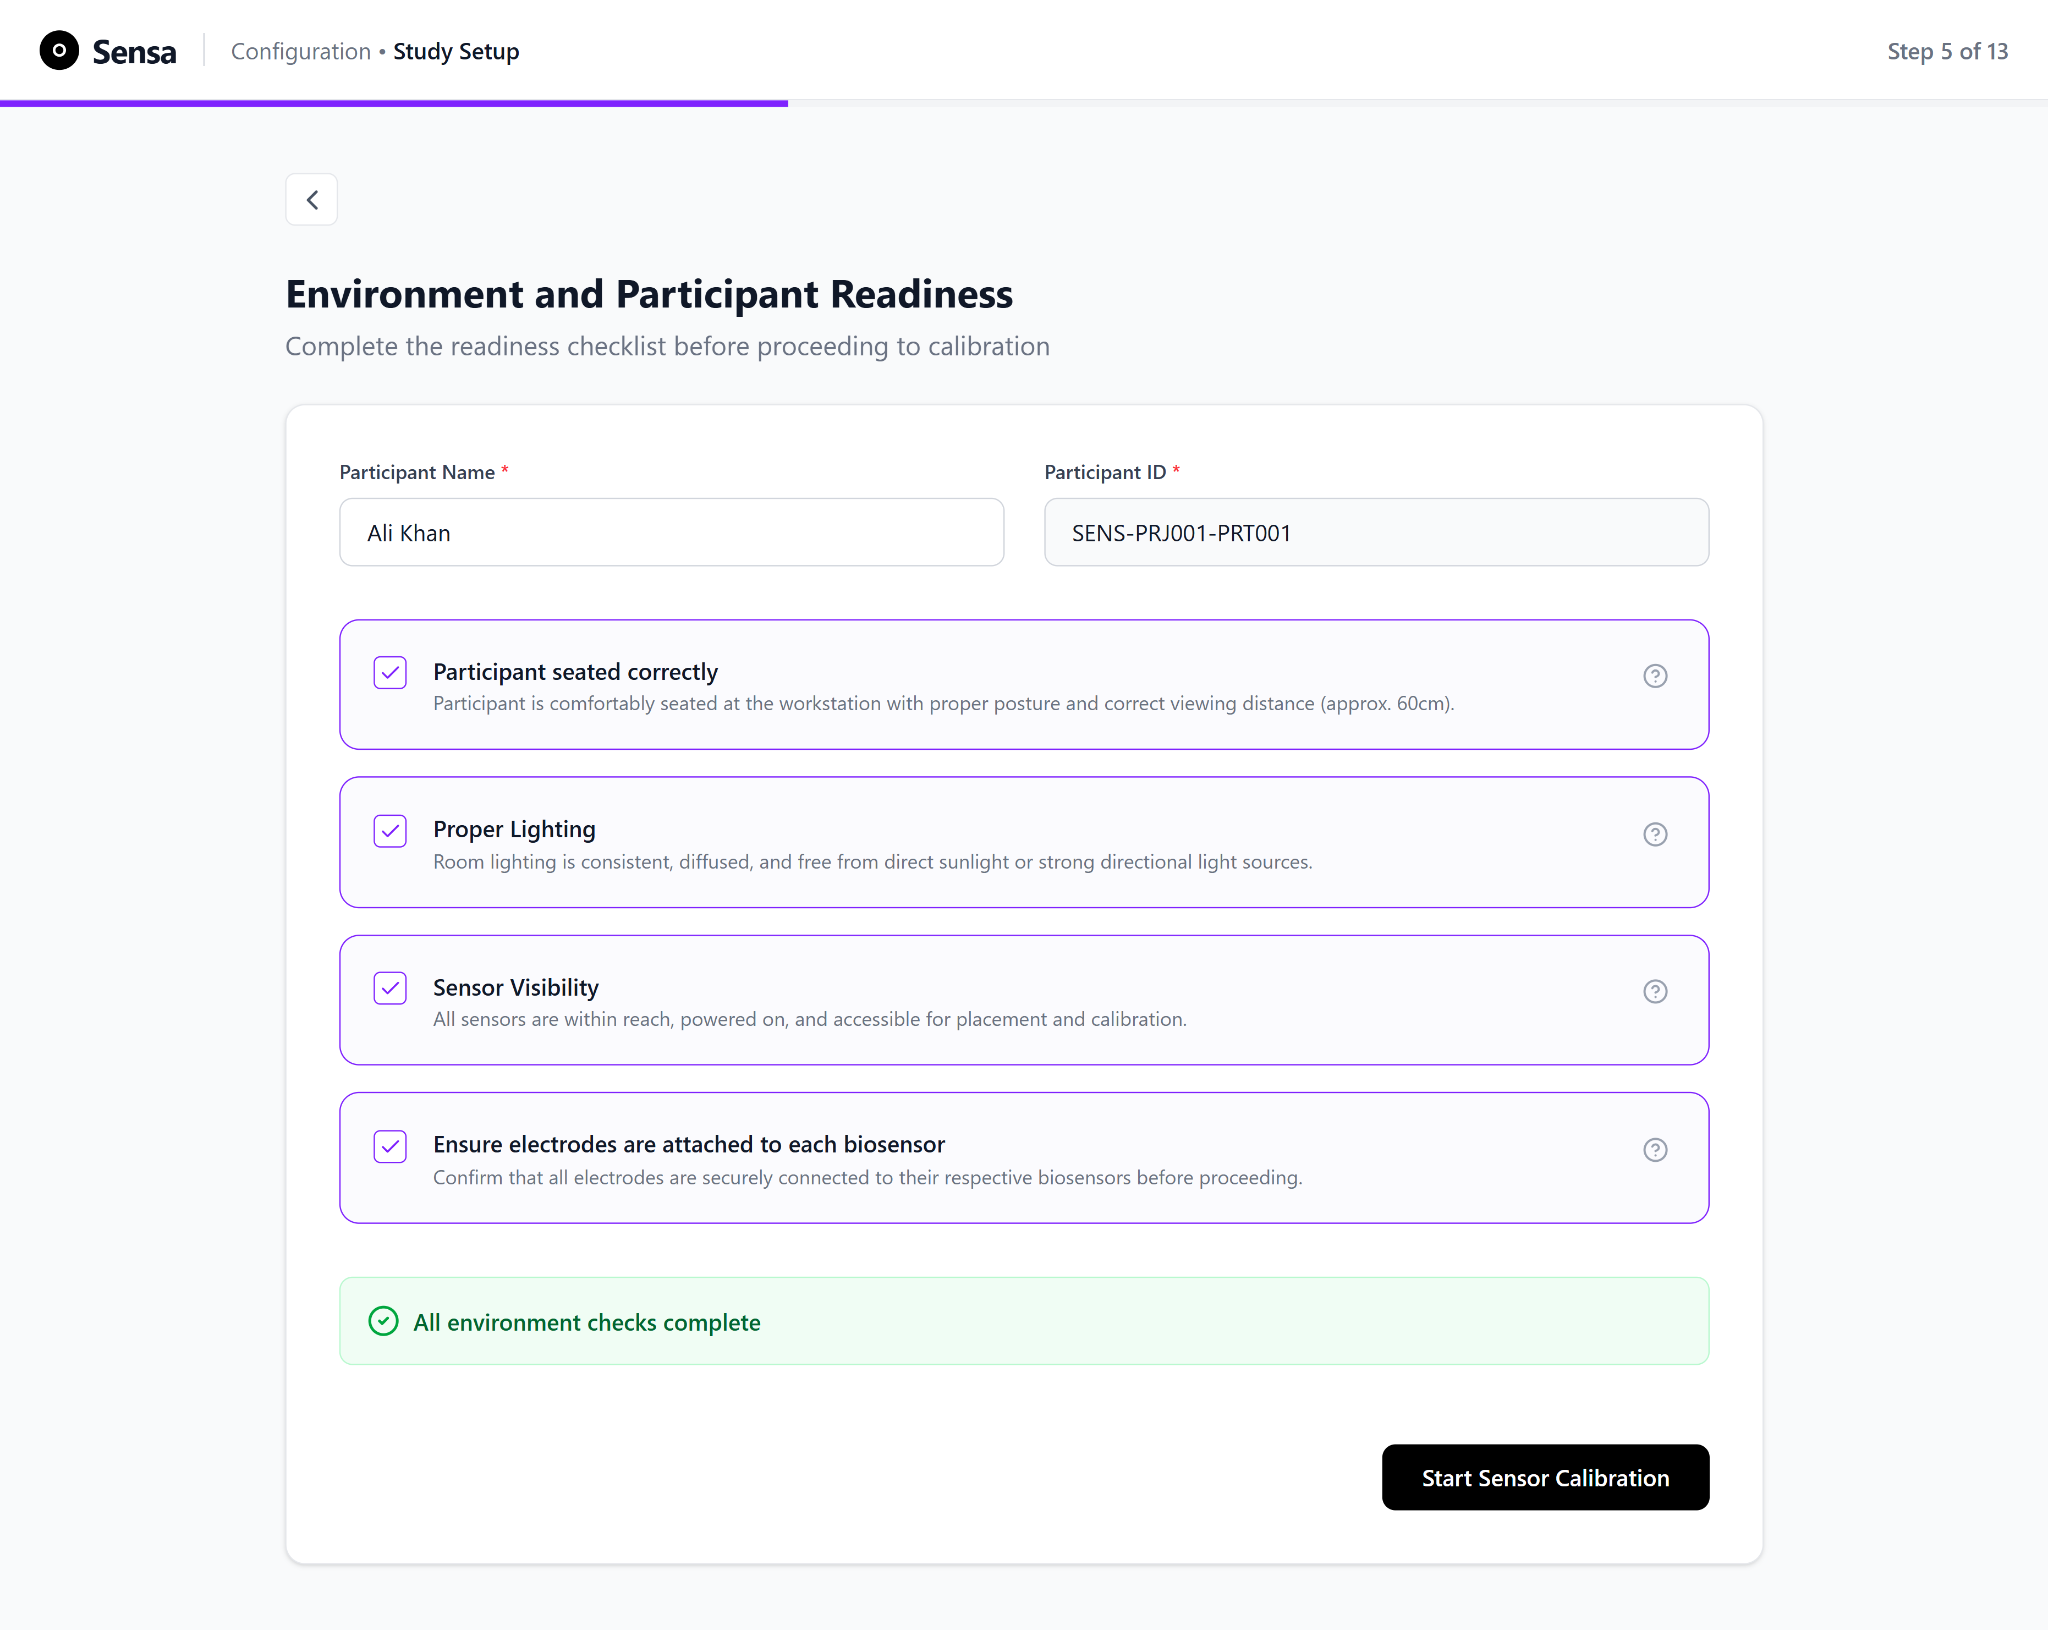The width and height of the screenshot is (2048, 1630).
Task: Click the purple step progress bar
Action: [394, 103]
